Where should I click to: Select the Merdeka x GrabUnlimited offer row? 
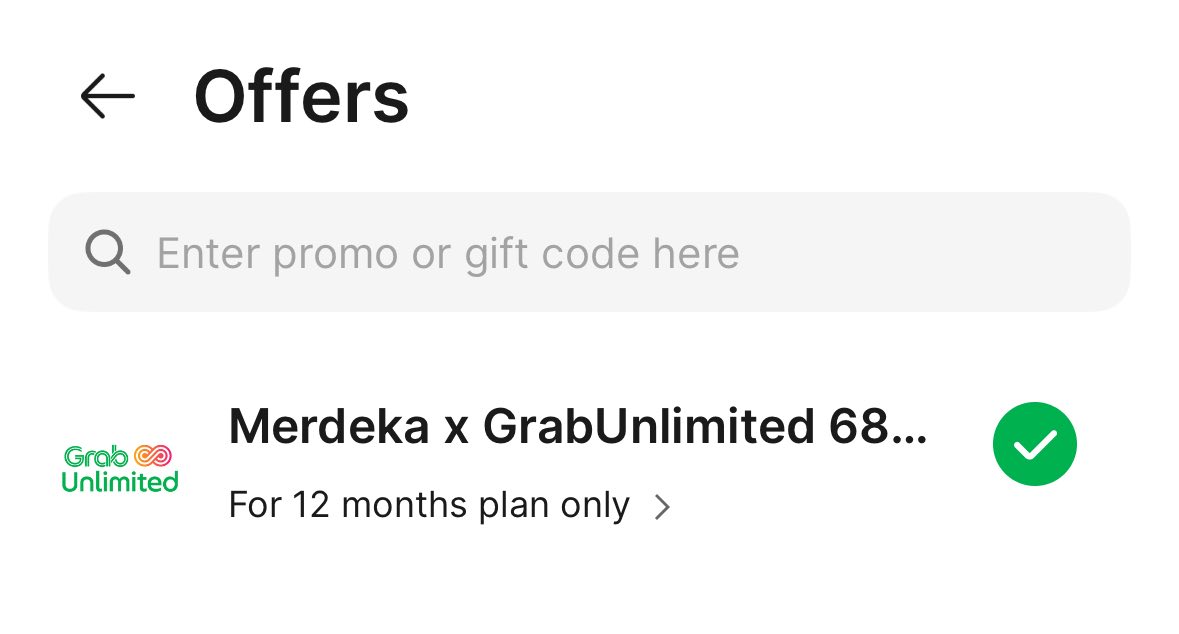[578, 467]
